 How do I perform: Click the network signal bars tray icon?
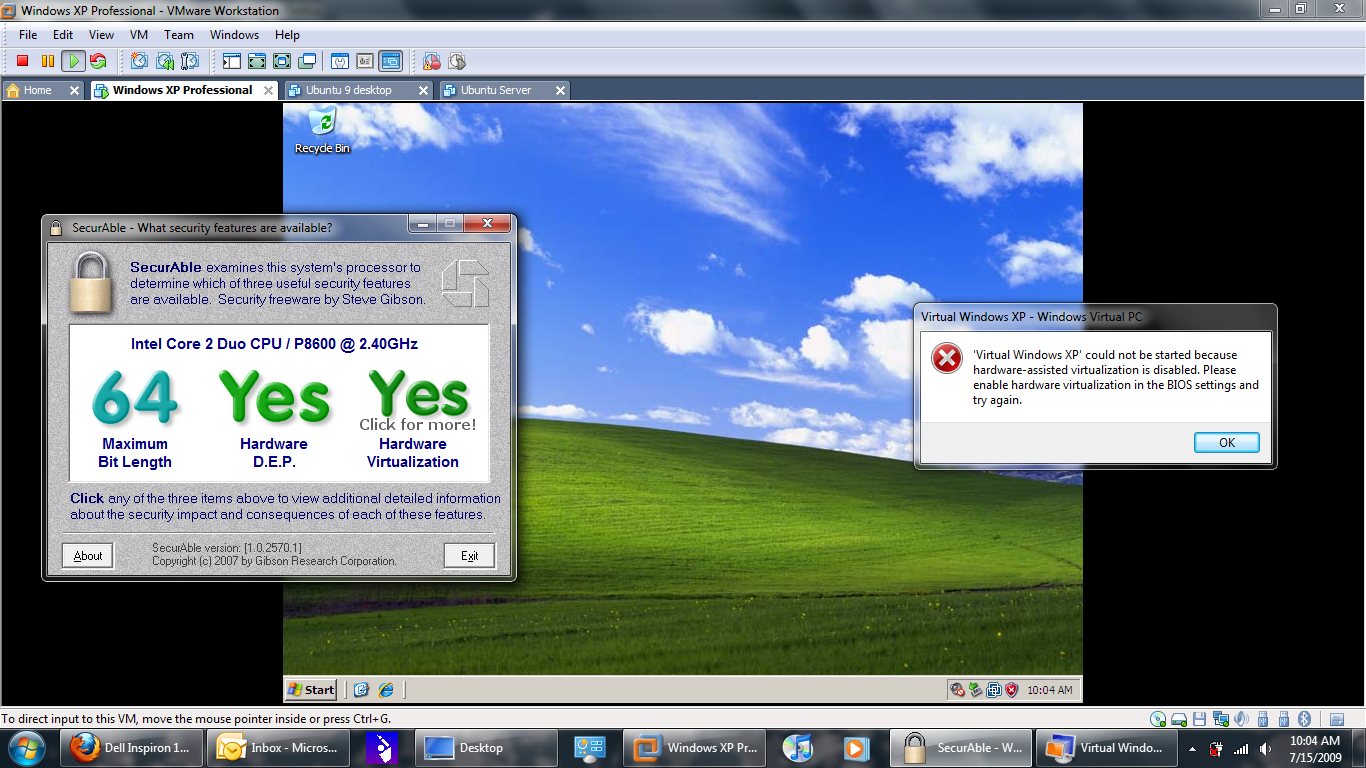click(x=1241, y=748)
